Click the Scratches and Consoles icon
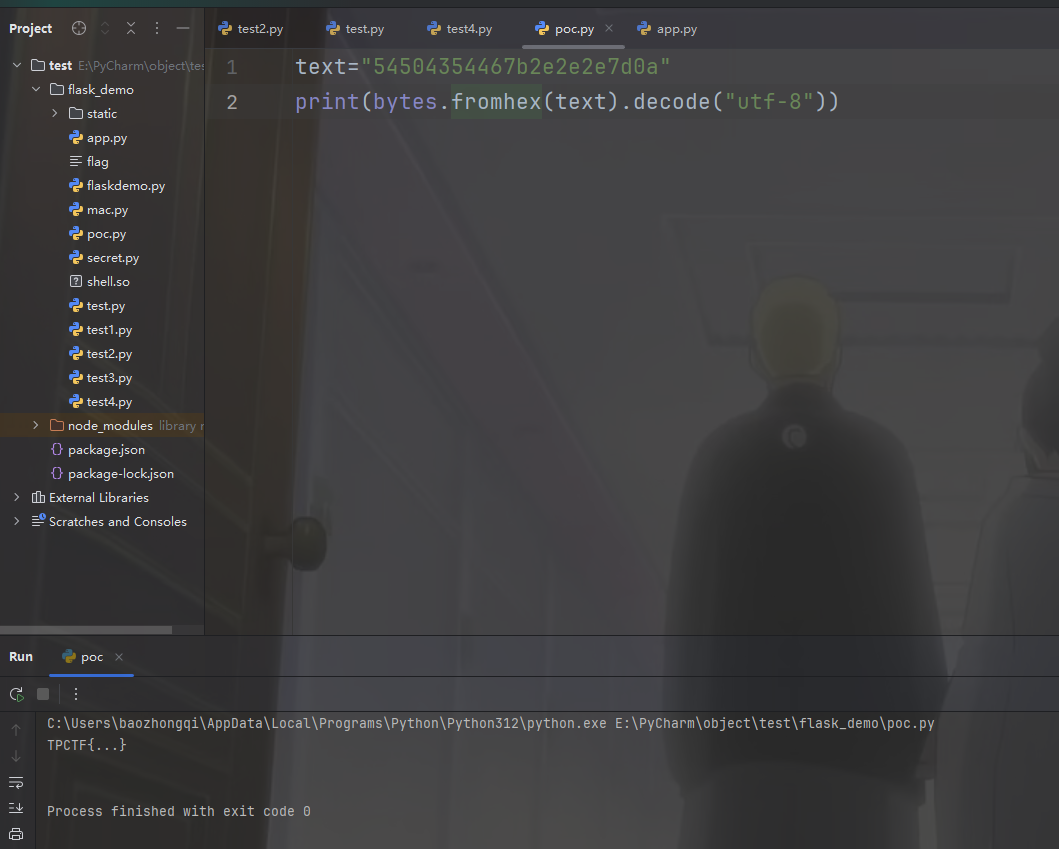 pos(38,521)
